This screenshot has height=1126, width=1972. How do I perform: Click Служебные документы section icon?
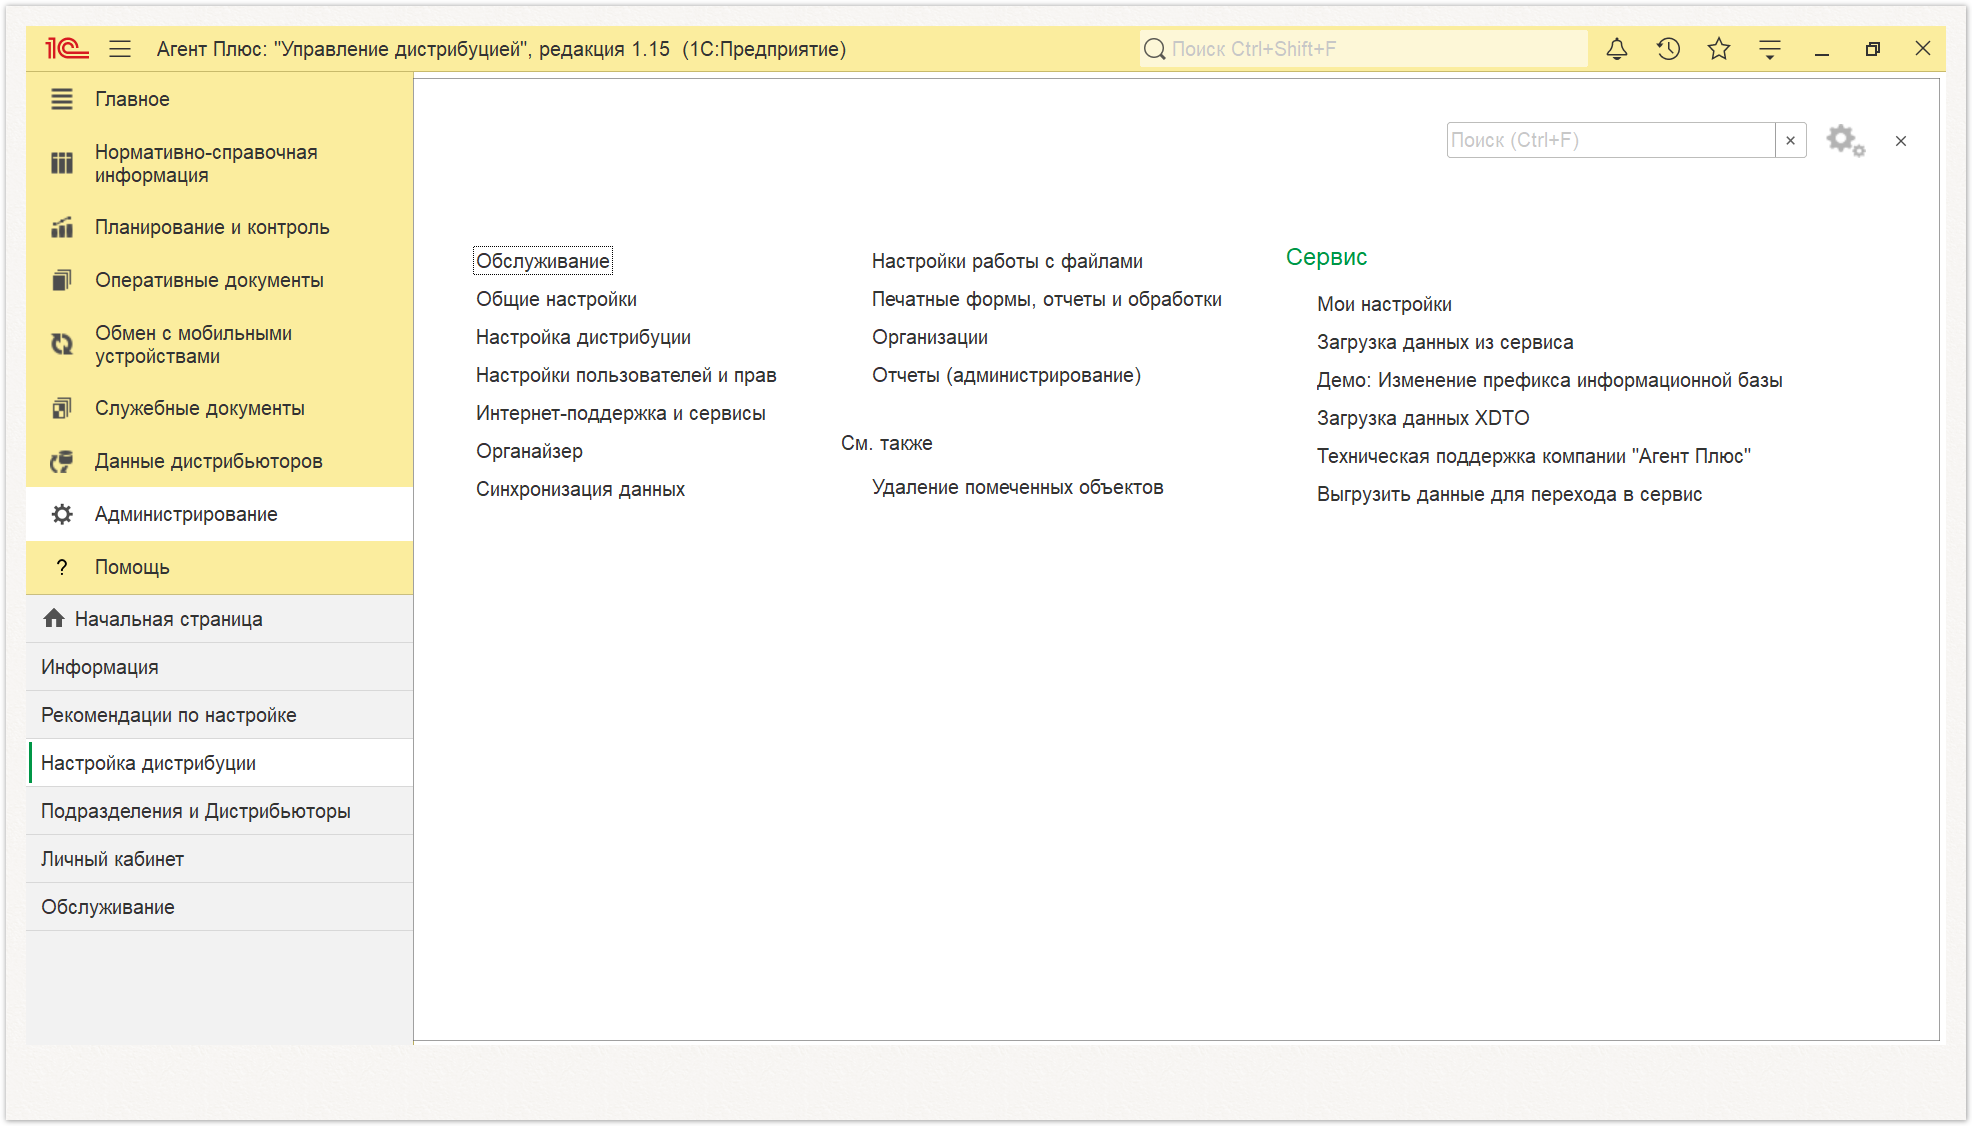click(x=62, y=408)
